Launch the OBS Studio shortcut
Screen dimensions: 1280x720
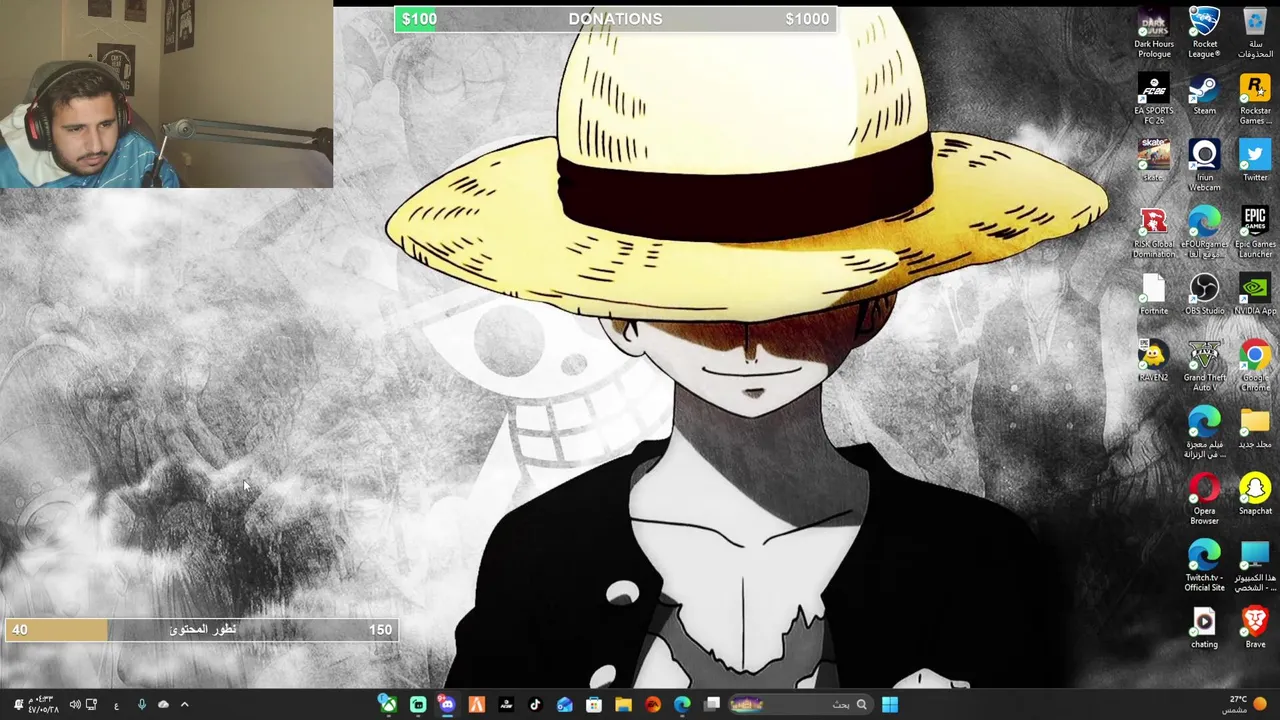1204,295
